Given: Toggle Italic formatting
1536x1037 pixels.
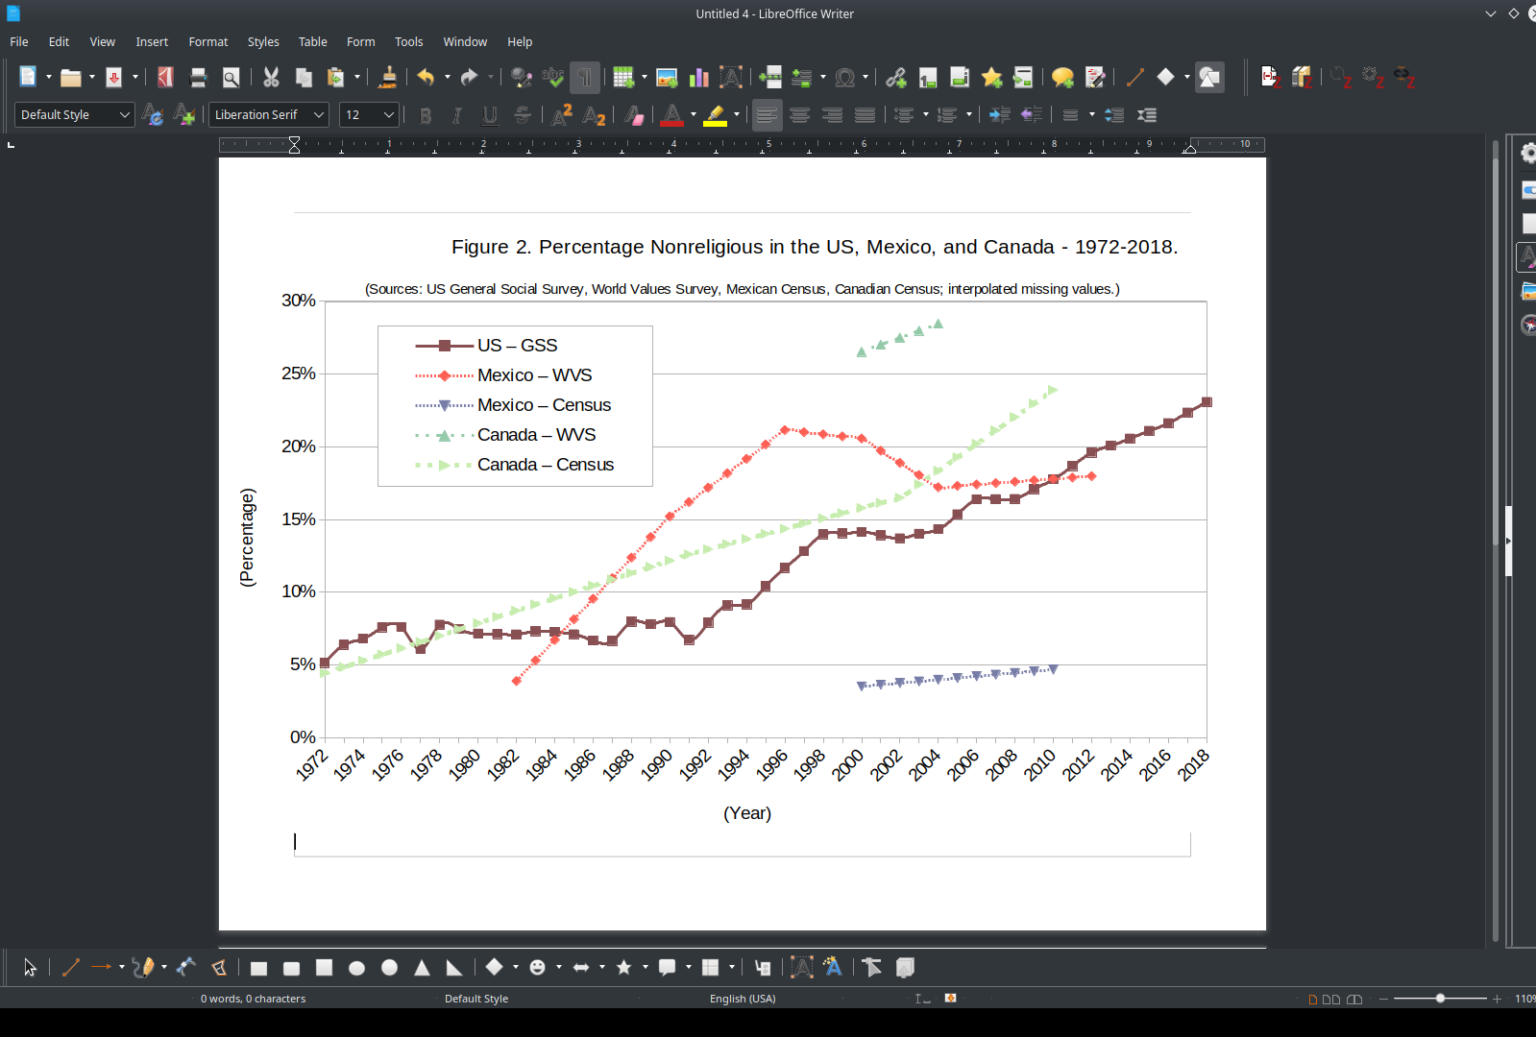Looking at the screenshot, I should [x=457, y=115].
